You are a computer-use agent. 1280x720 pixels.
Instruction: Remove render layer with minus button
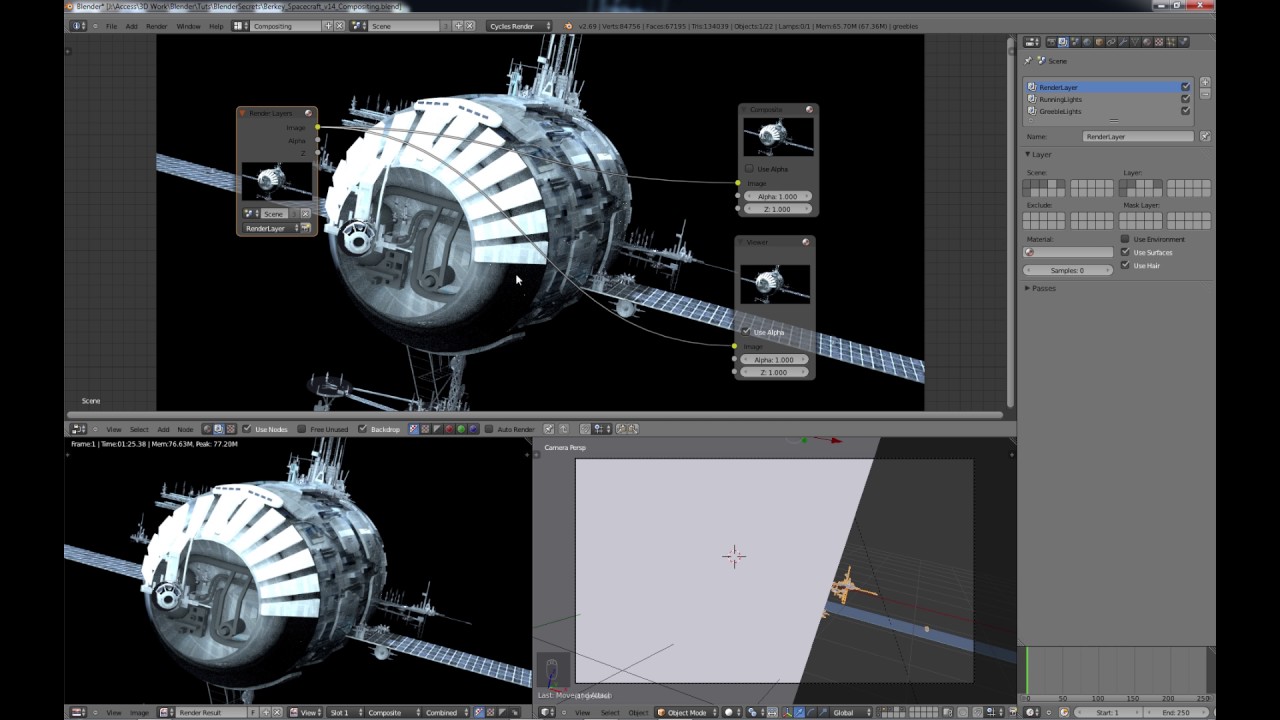tap(1205, 94)
